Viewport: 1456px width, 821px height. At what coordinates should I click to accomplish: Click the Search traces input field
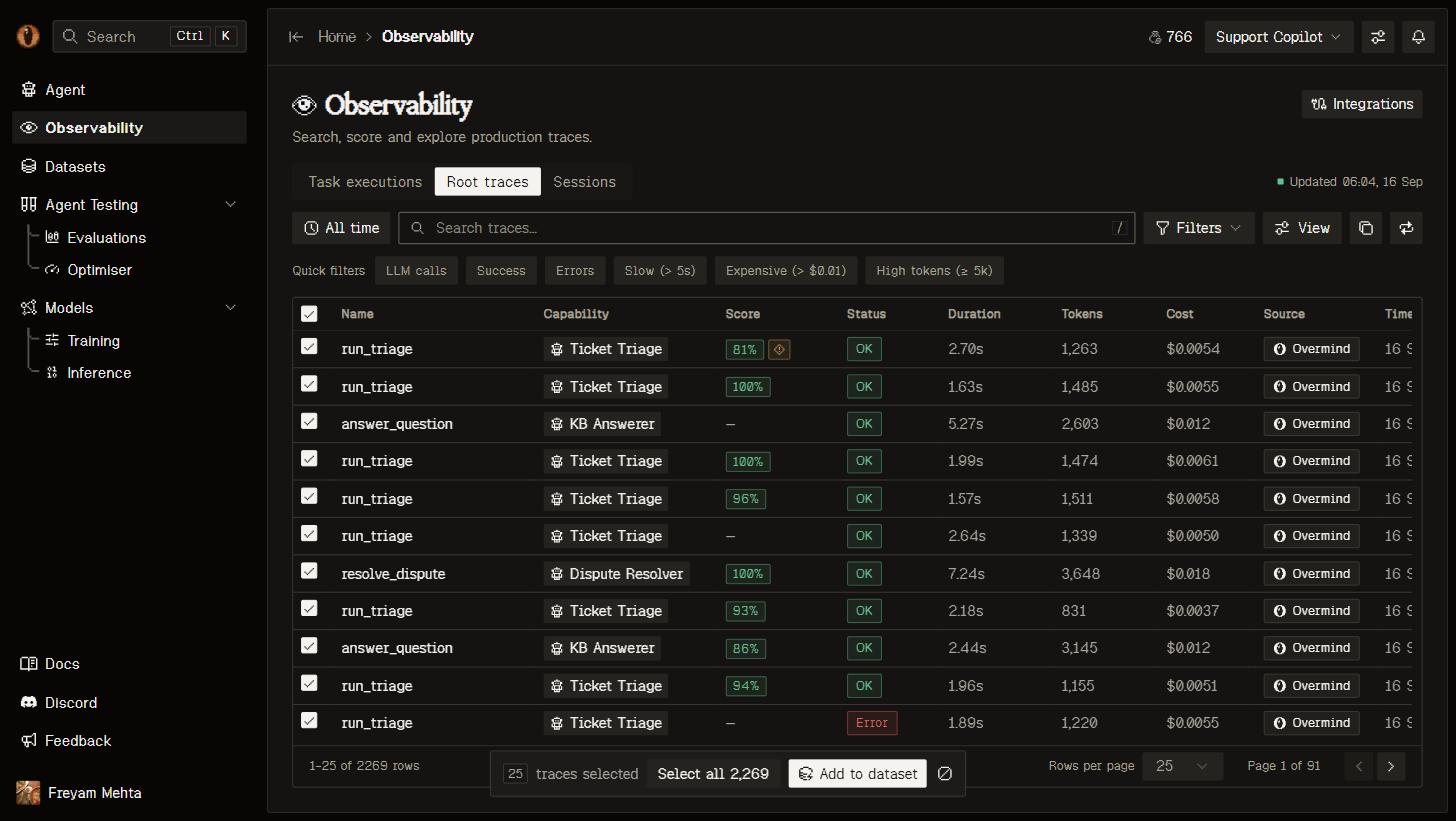pyautogui.click(x=766, y=228)
